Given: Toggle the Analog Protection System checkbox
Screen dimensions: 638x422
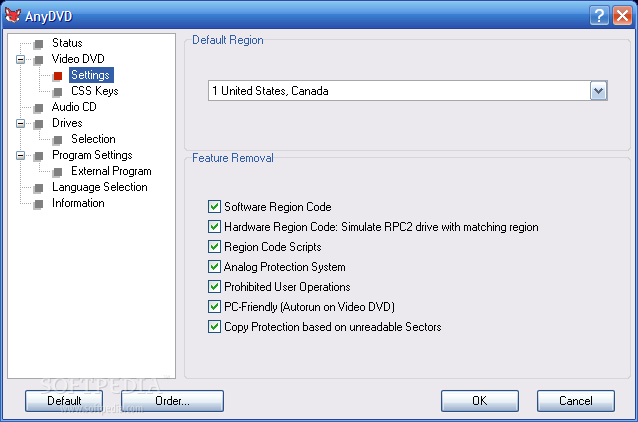Looking at the screenshot, I should [214, 267].
